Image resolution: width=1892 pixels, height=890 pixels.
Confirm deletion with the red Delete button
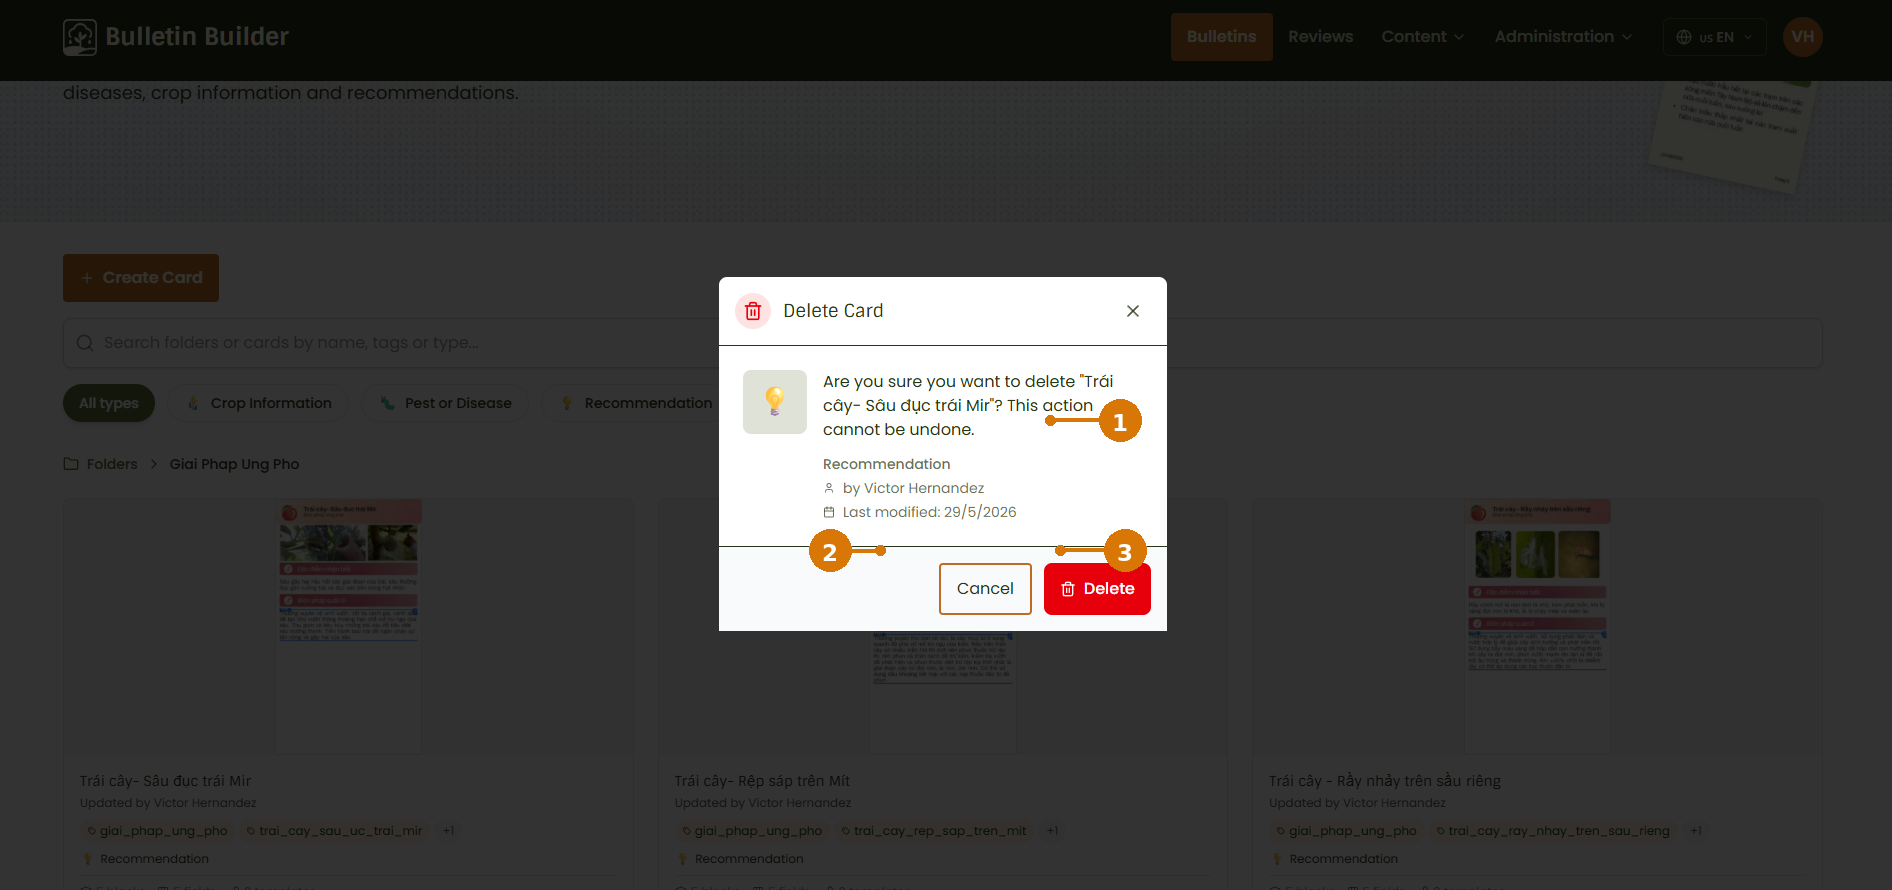tap(1097, 589)
